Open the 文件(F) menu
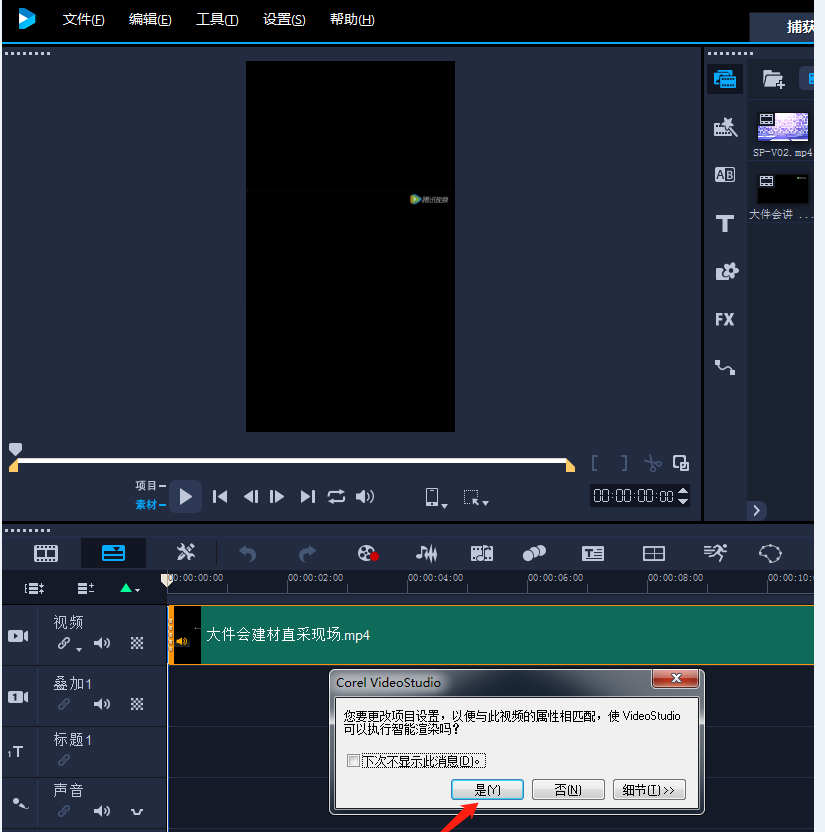The height and width of the screenshot is (832, 825). tap(83, 20)
